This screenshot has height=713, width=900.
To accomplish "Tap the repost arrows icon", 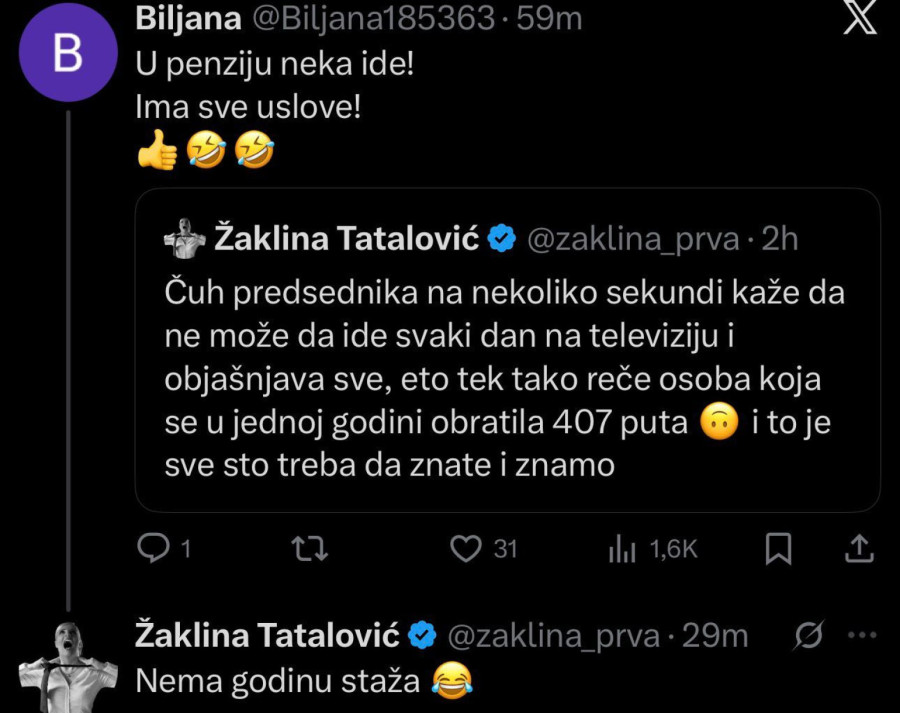I will pos(308,548).
